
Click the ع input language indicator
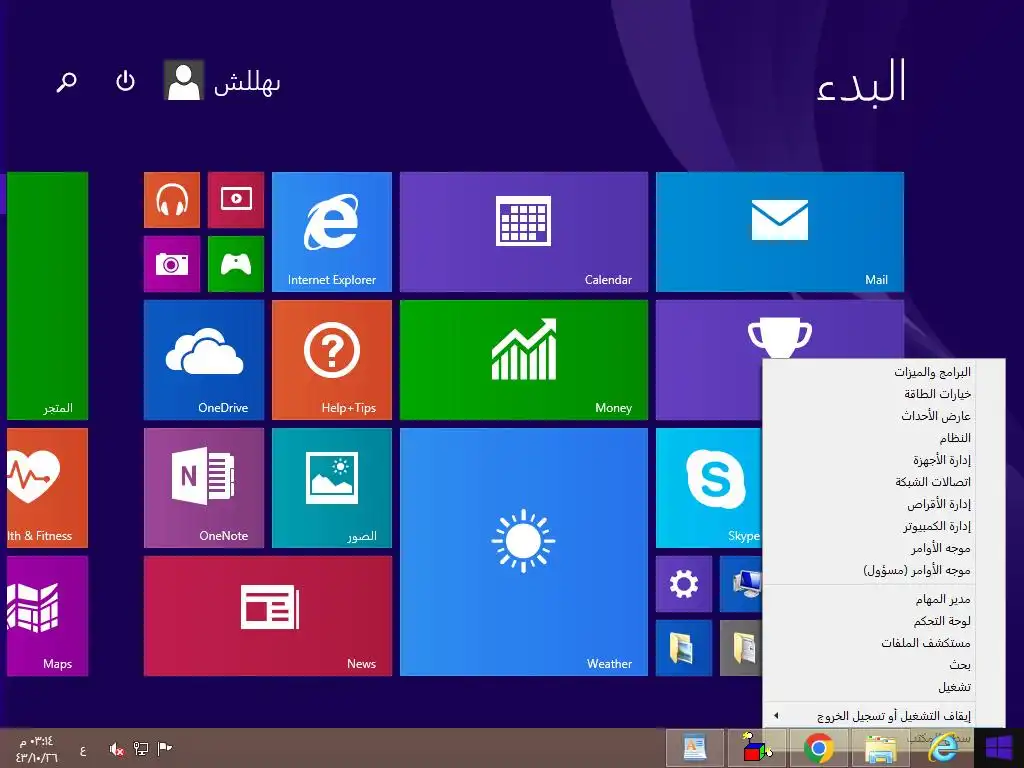tap(83, 751)
